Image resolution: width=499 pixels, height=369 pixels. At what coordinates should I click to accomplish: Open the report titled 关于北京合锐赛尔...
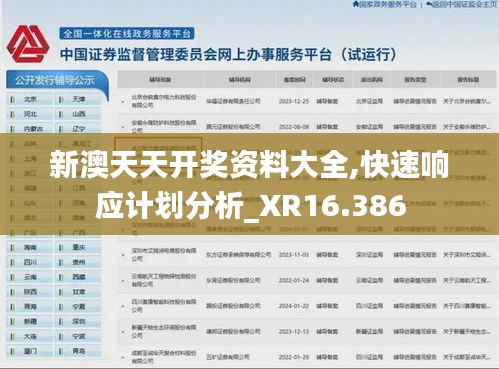point(467,101)
